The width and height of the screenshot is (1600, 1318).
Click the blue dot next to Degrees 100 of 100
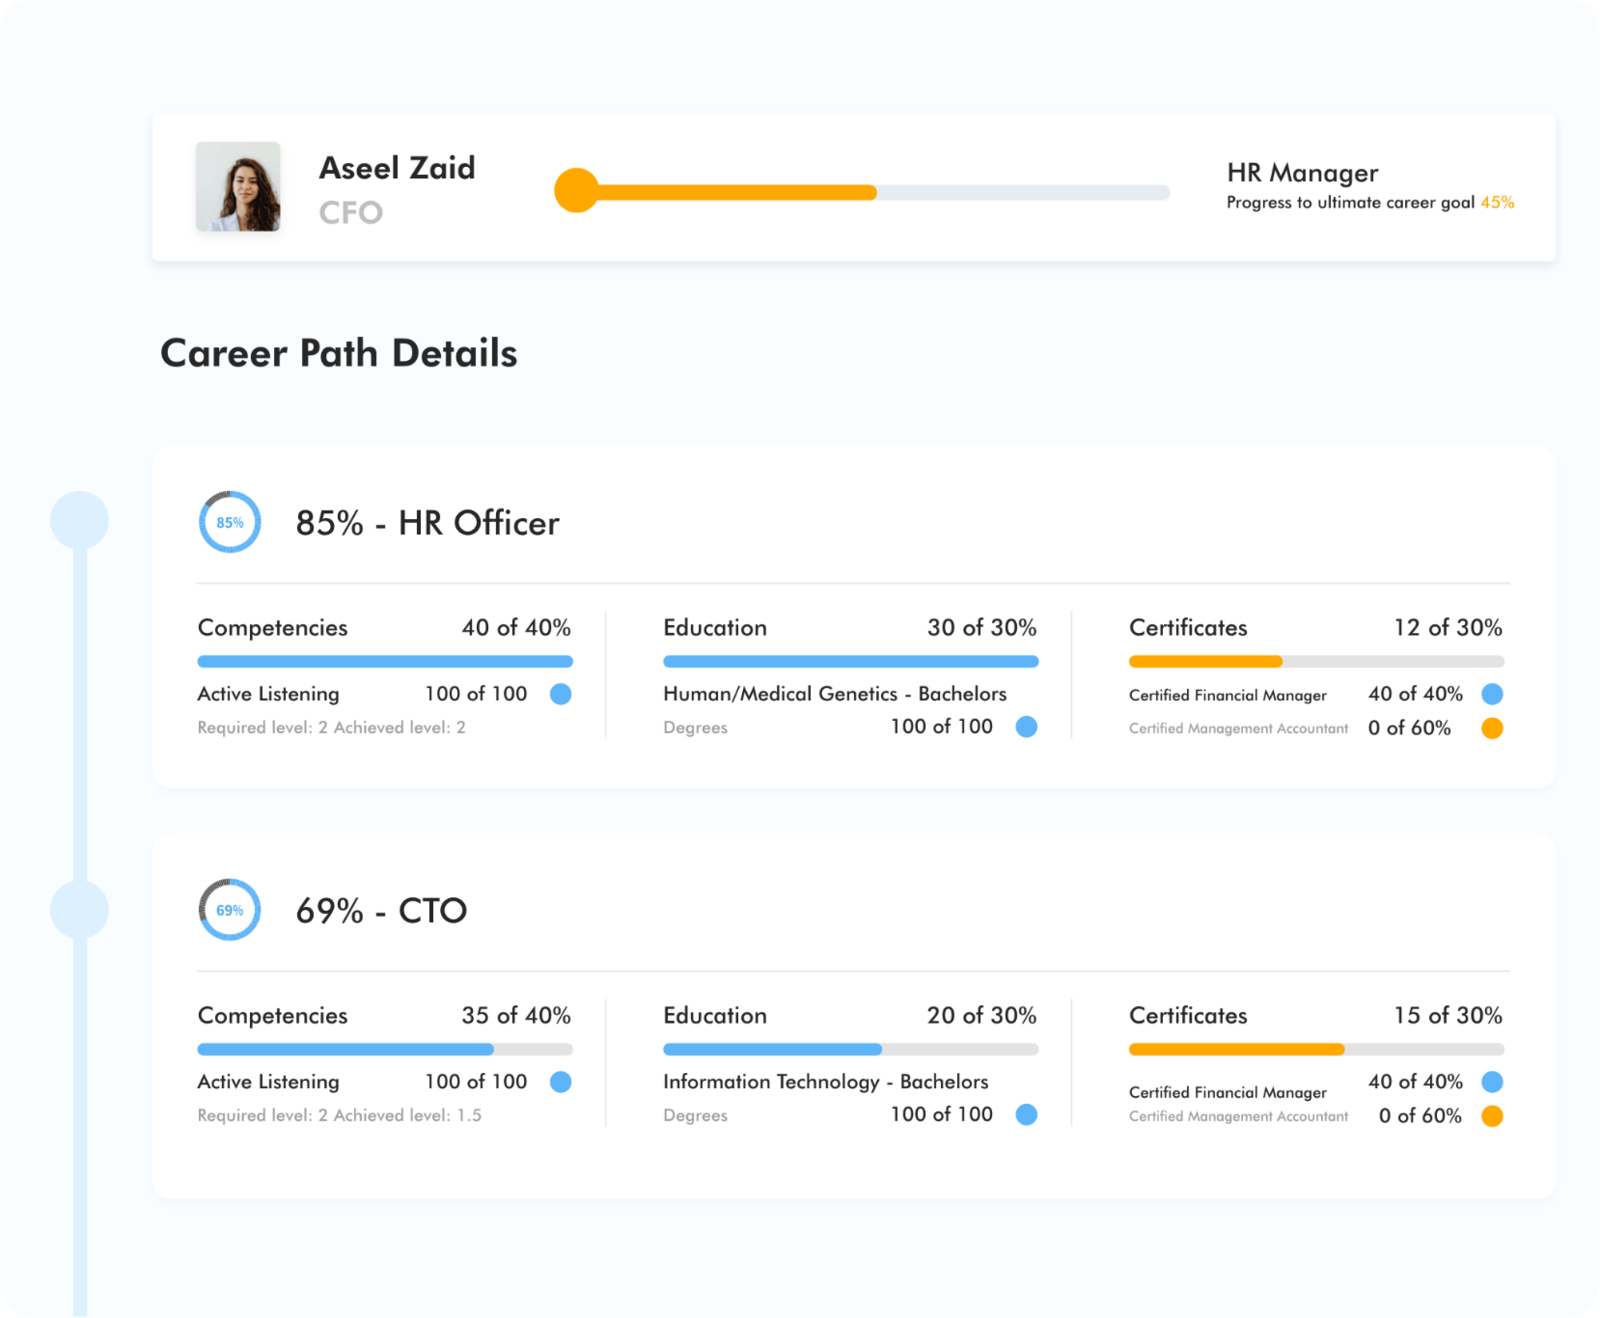coord(1026,727)
